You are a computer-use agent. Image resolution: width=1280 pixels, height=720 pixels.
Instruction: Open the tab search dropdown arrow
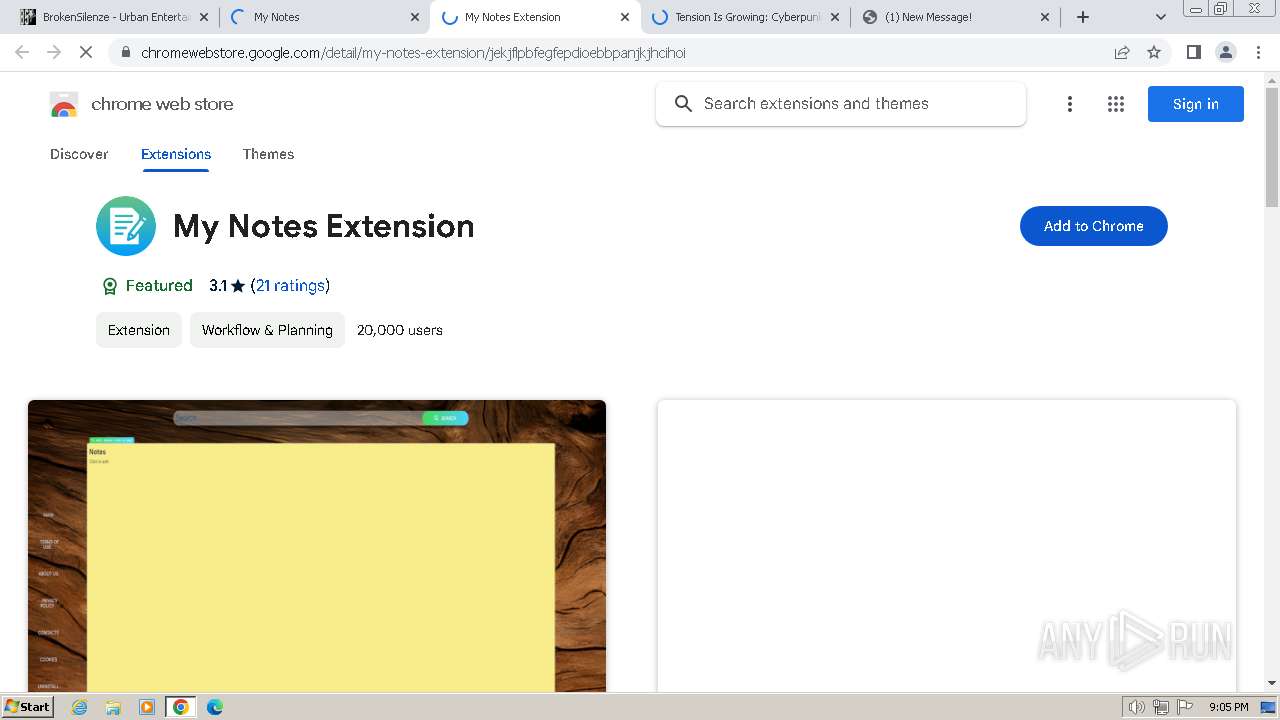(x=1161, y=17)
